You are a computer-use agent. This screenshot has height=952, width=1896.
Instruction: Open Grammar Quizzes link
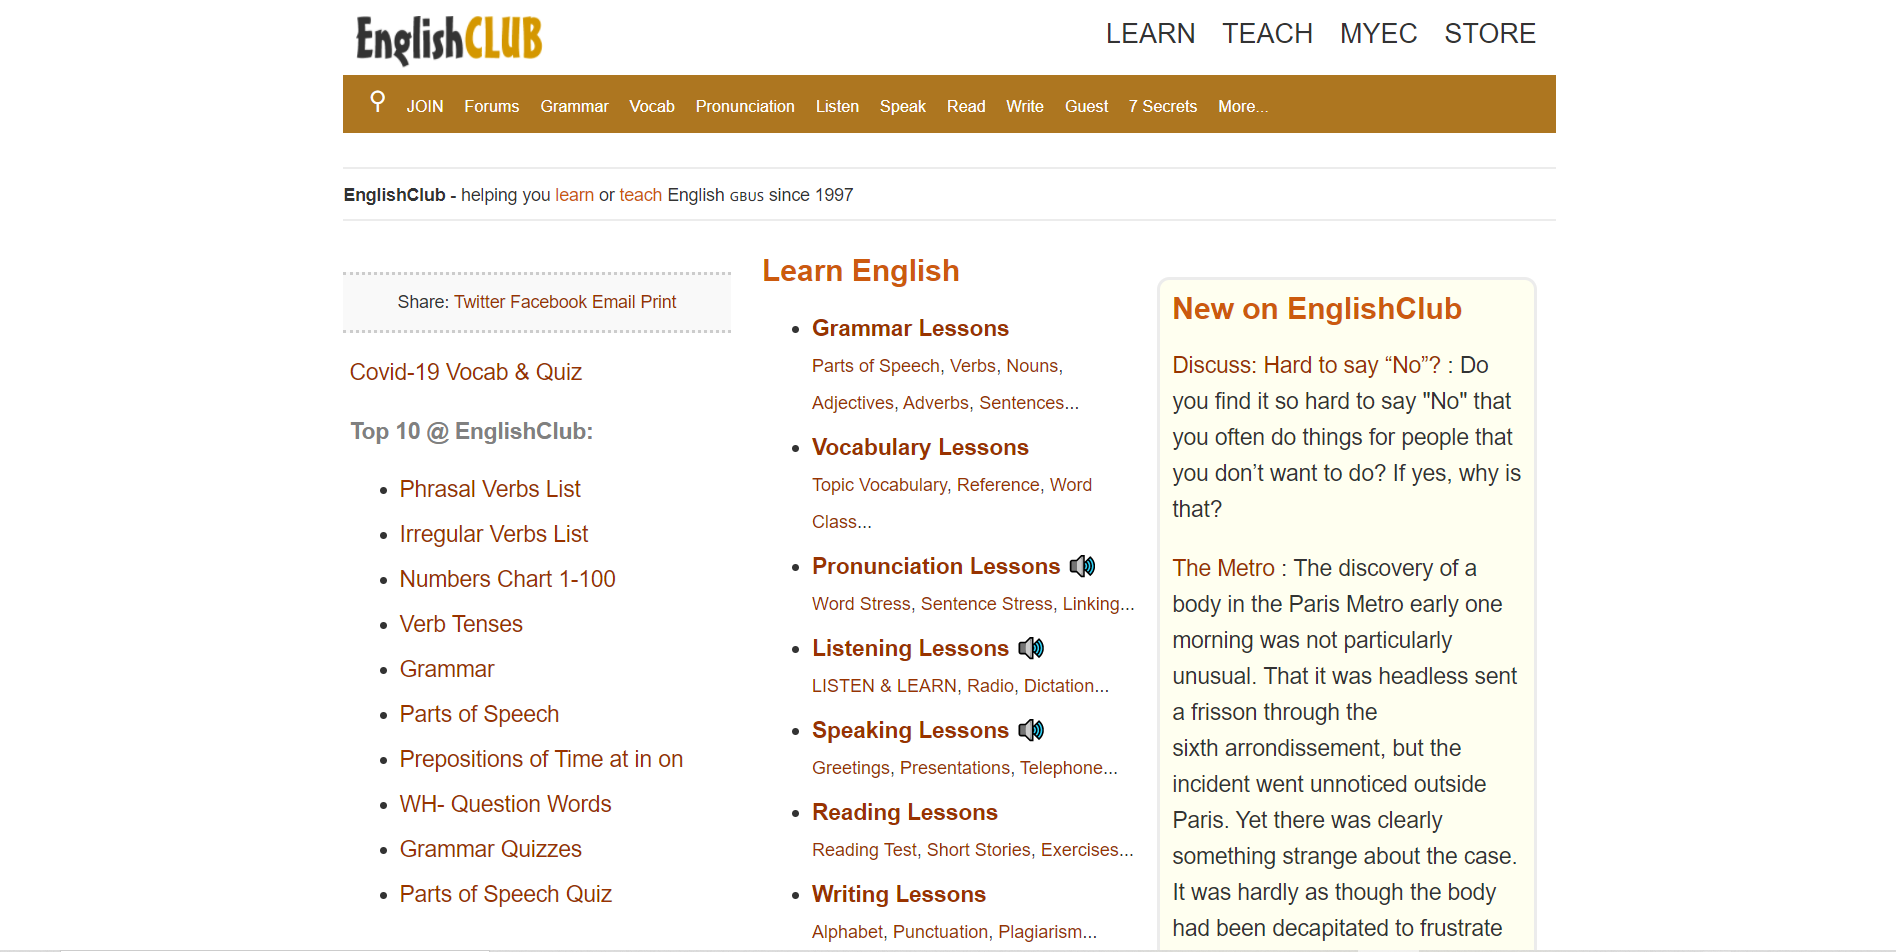[x=491, y=849]
